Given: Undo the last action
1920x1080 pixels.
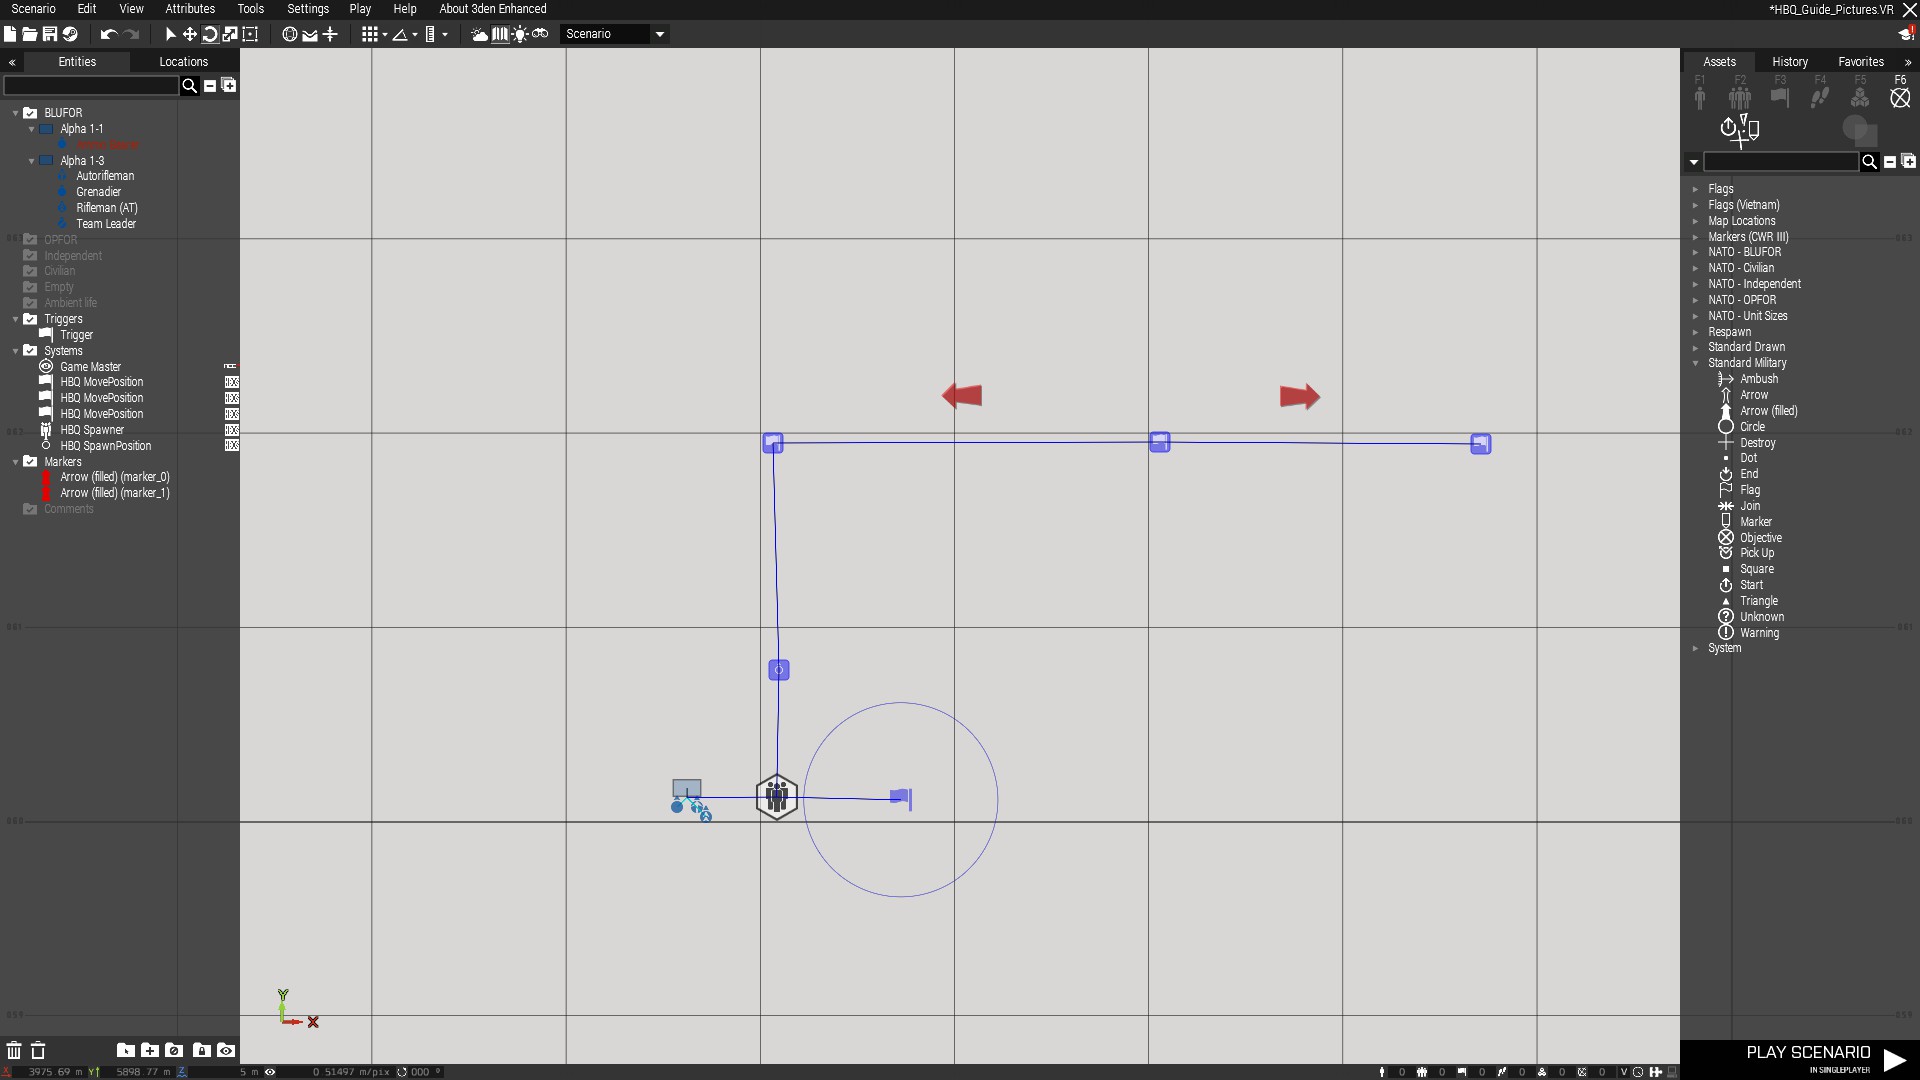Looking at the screenshot, I should click(109, 34).
